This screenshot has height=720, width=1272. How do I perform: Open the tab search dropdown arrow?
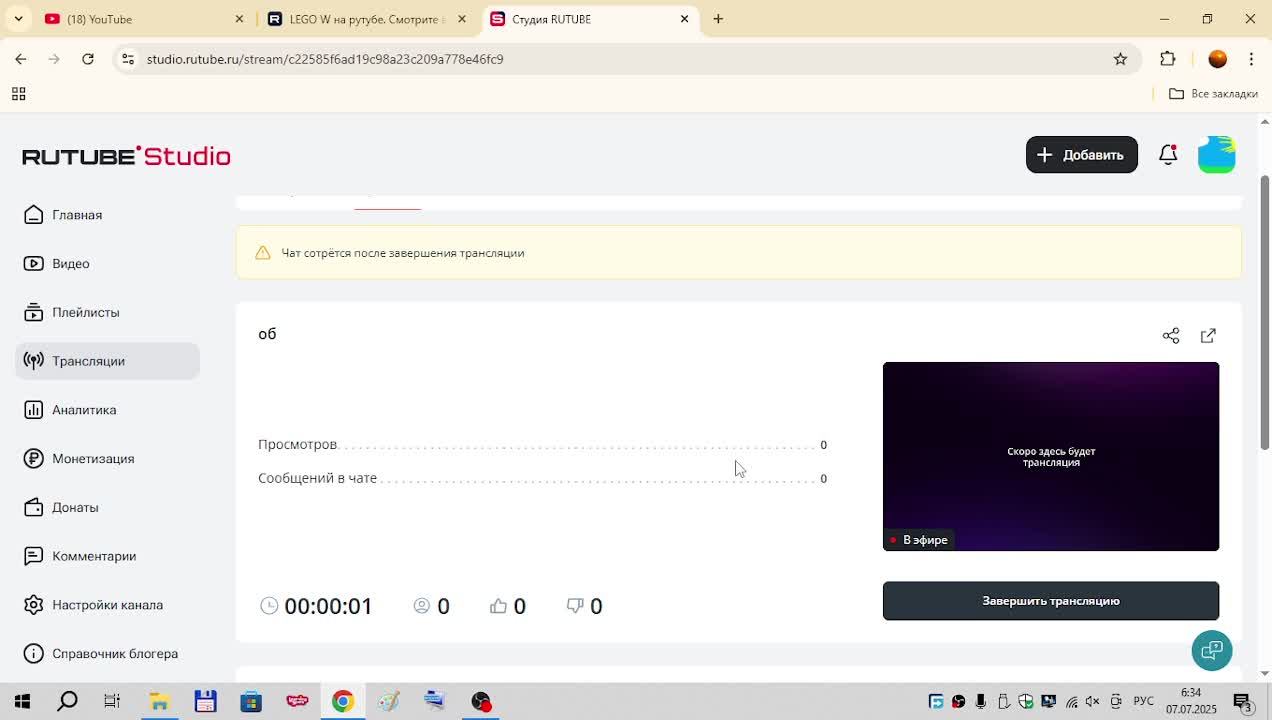pyautogui.click(x=19, y=19)
